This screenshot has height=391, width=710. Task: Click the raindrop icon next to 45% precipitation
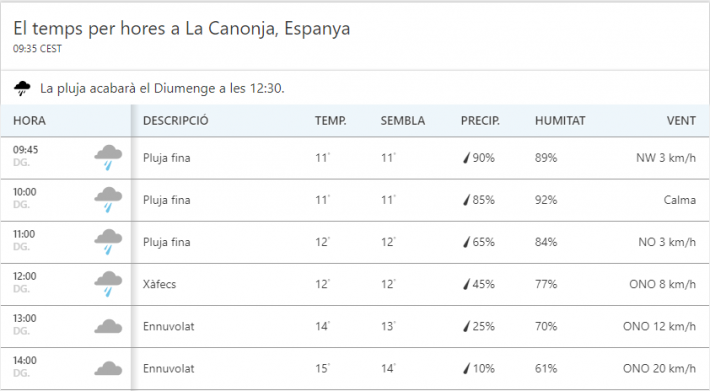(466, 284)
